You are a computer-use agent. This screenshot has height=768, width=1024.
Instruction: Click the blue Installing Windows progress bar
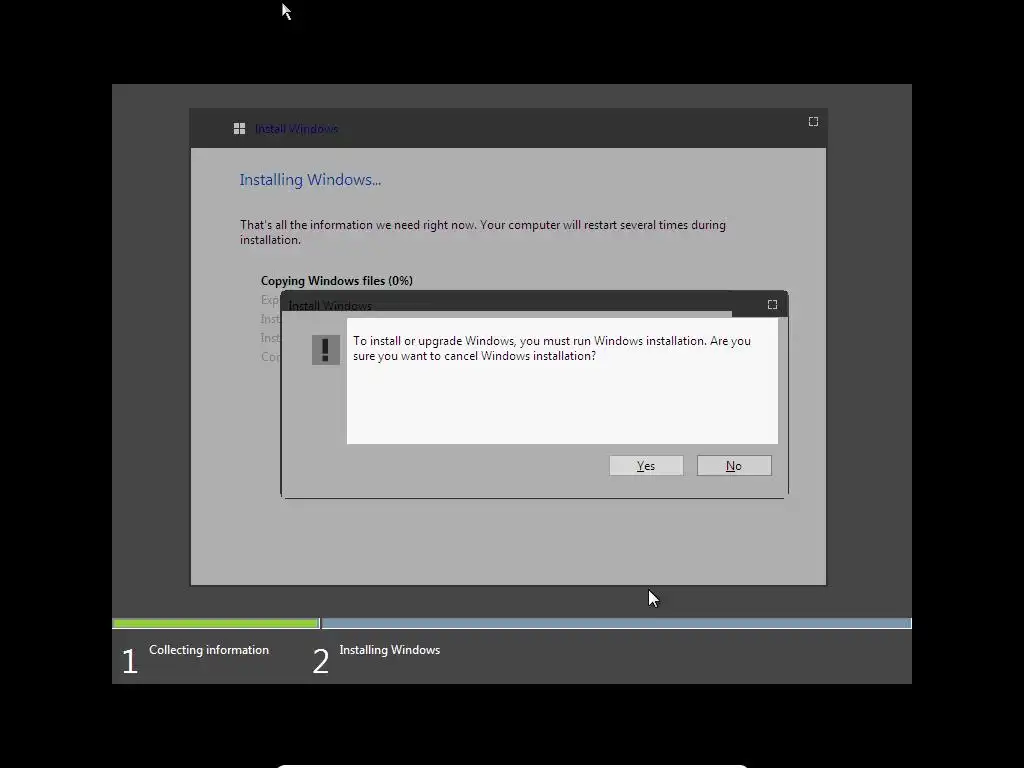point(616,624)
